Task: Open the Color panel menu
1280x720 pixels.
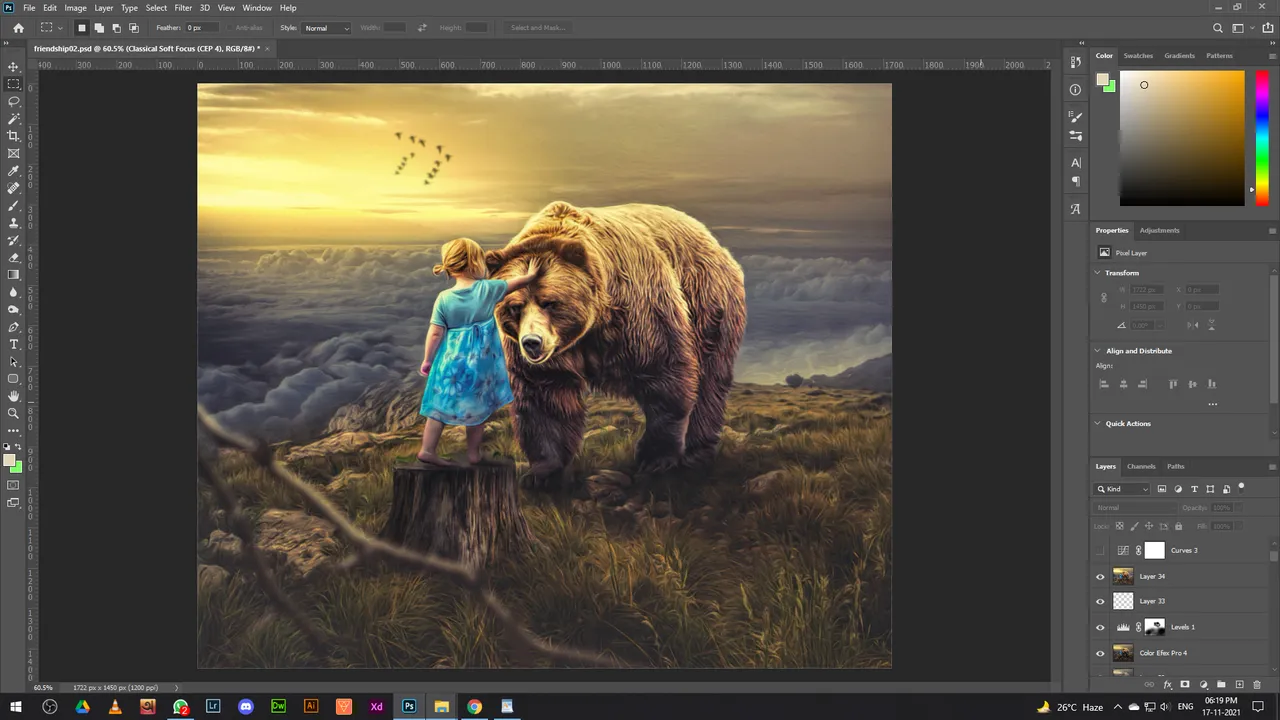Action: [x=1272, y=56]
